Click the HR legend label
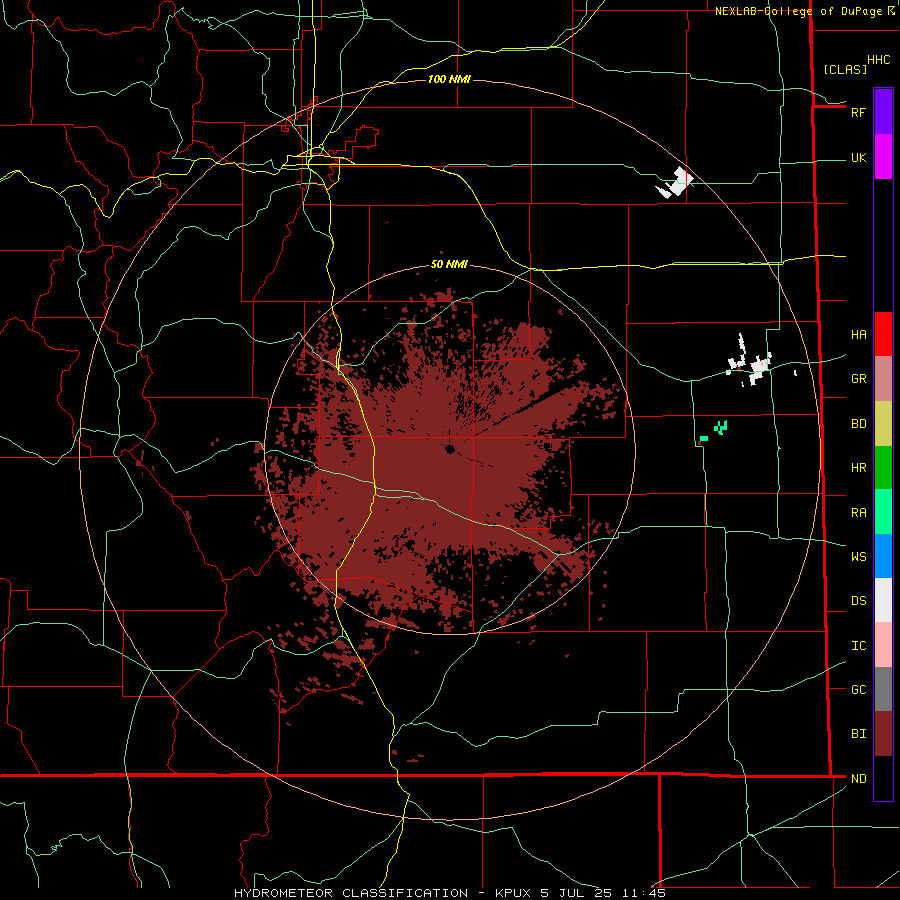This screenshot has width=900, height=900. pos(858,468)
